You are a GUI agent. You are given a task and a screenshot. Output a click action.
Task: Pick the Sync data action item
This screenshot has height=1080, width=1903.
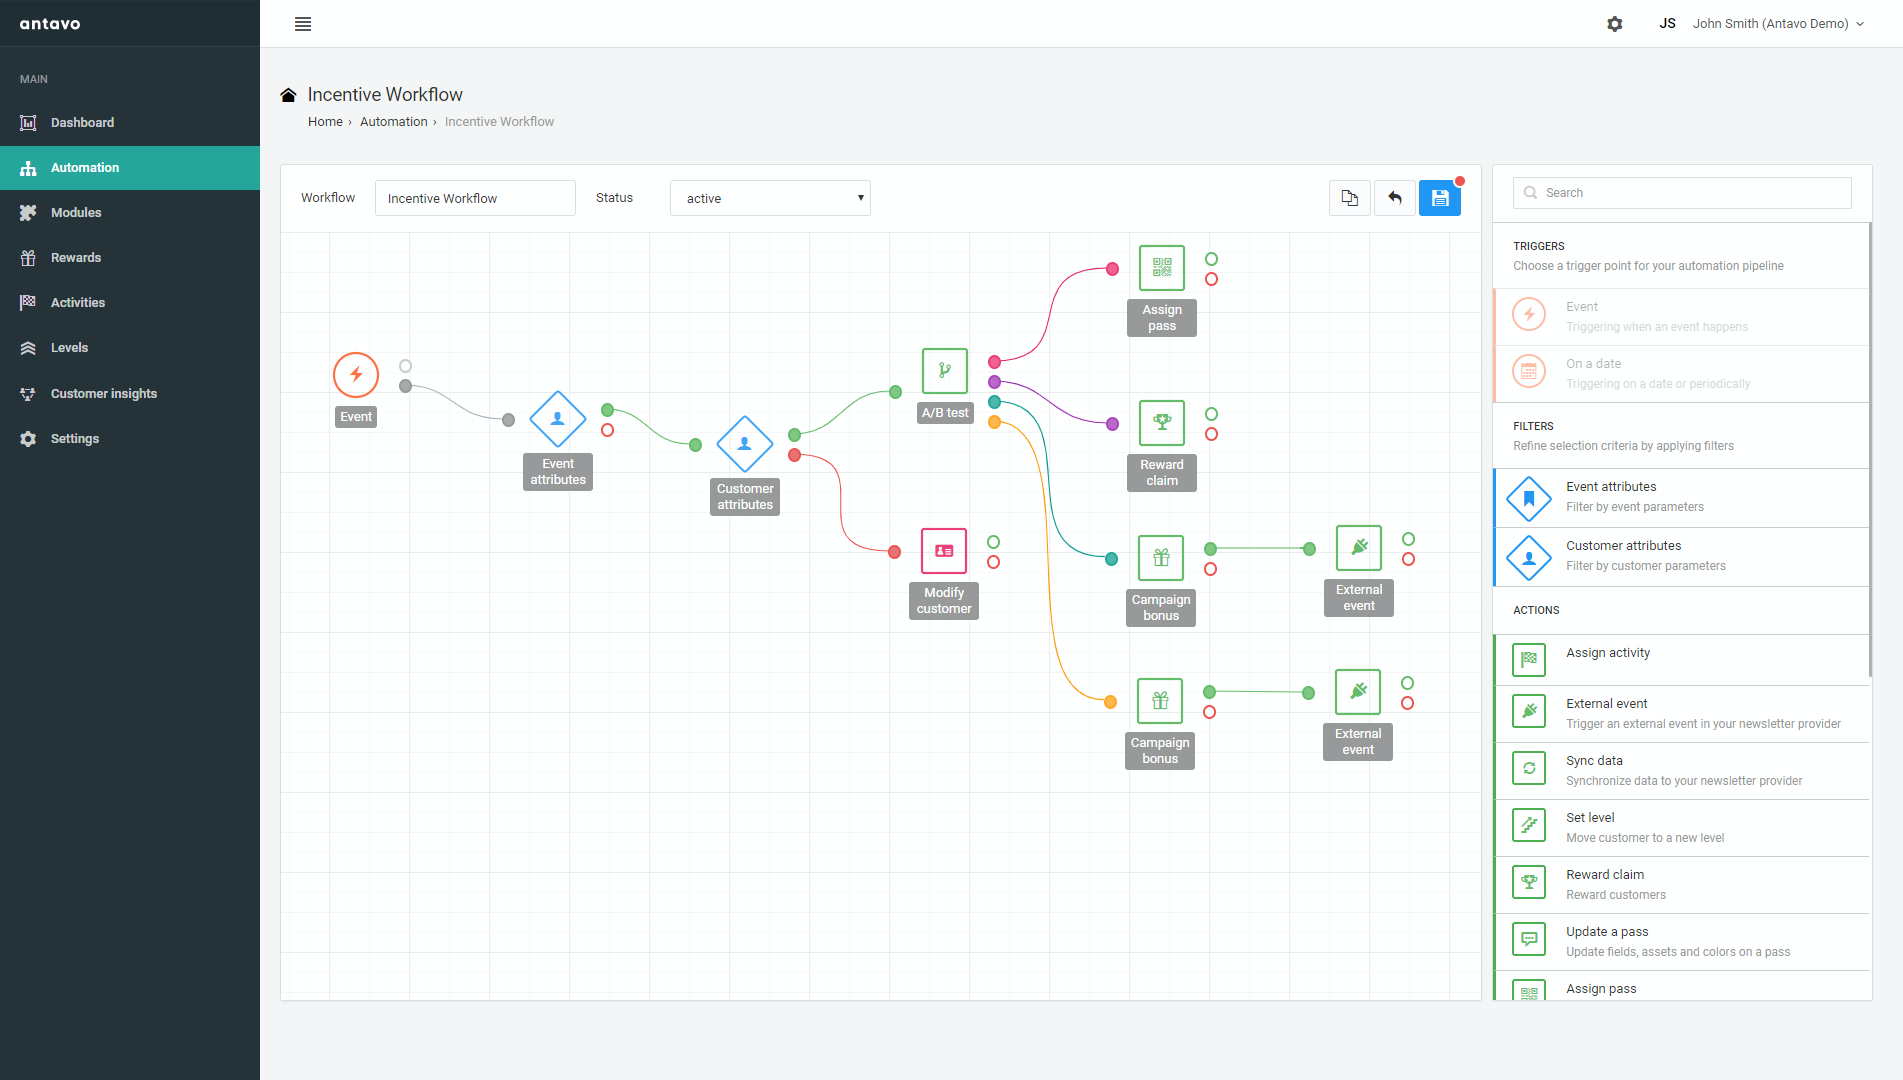[x=1681, y=770]
